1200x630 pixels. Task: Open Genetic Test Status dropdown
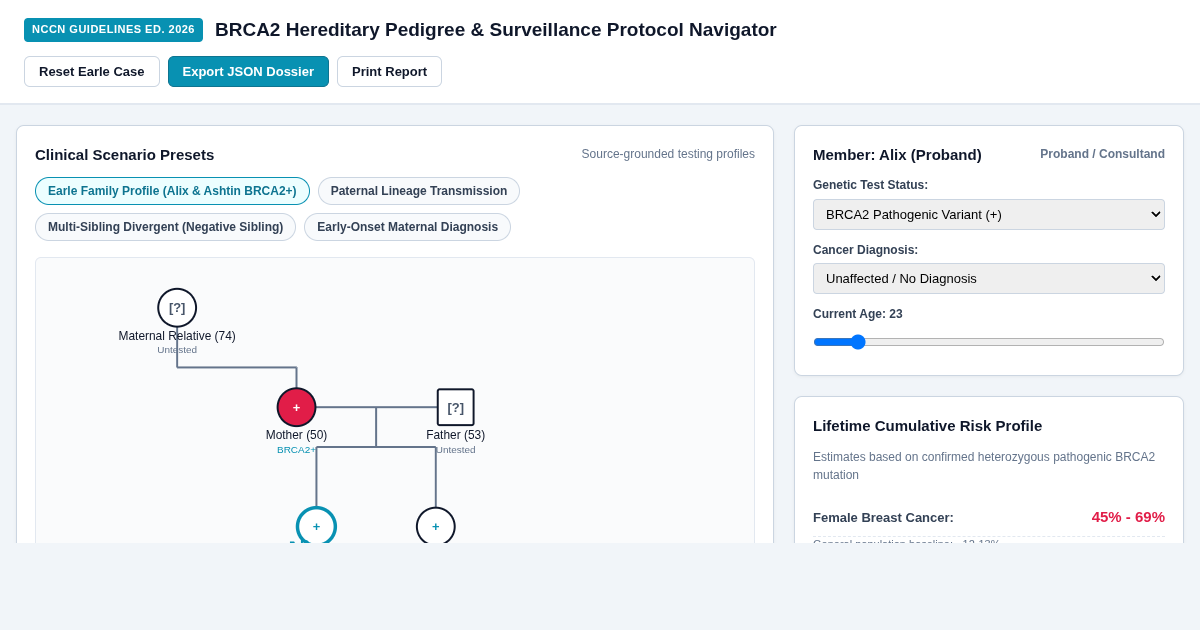[x=989, y=214]
